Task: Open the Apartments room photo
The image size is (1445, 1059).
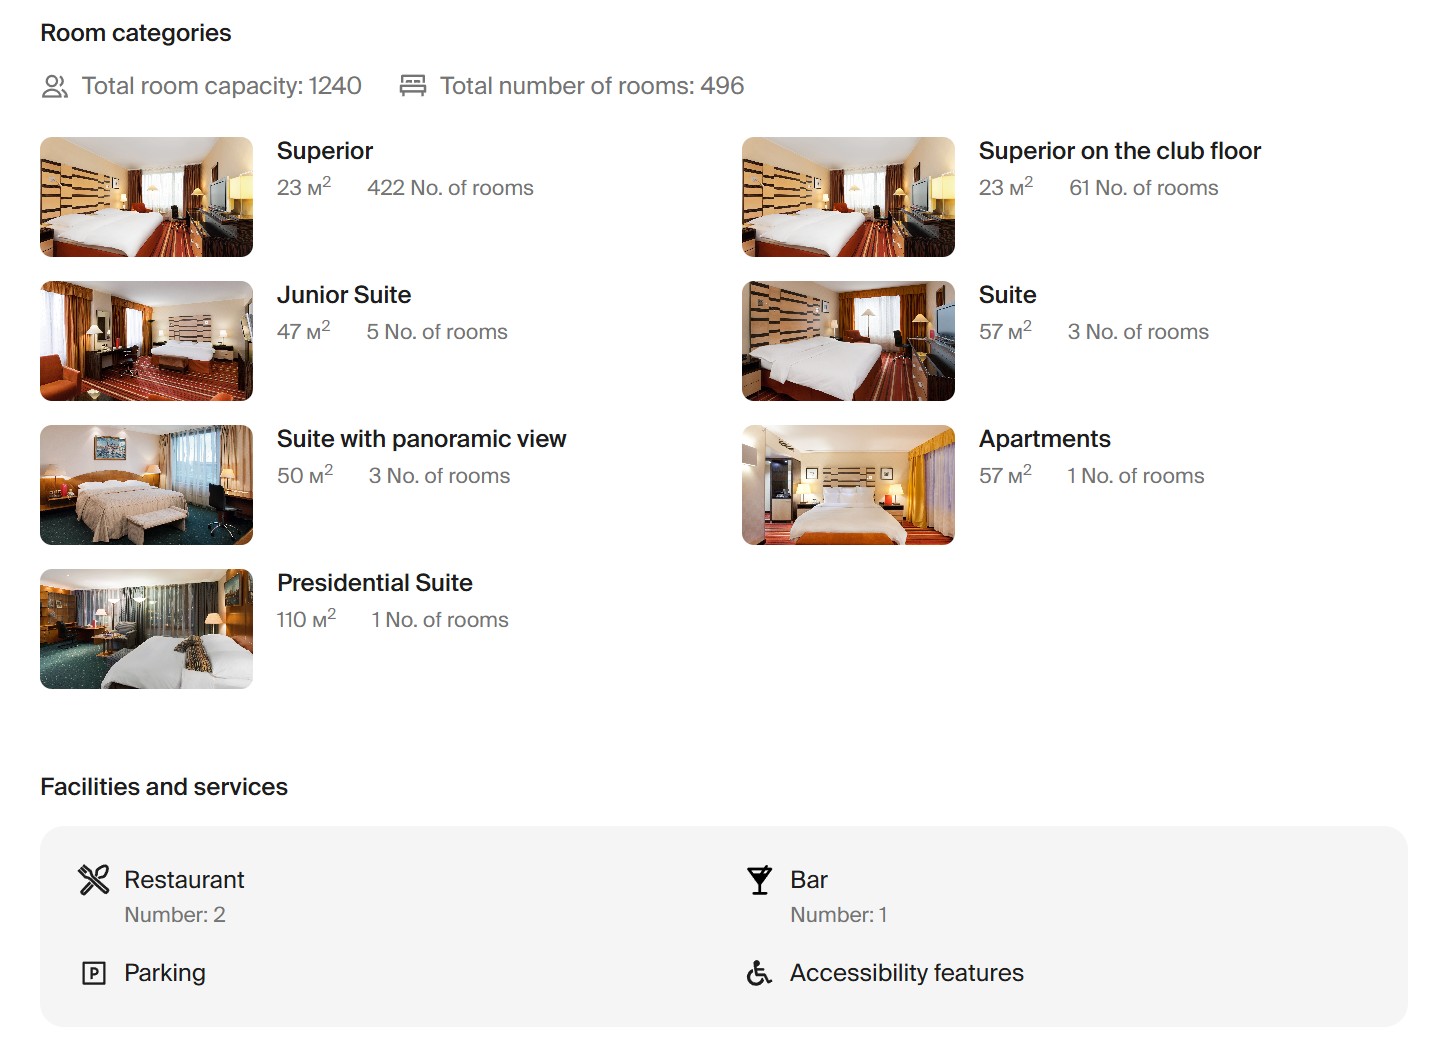Action: pos(848,485)
